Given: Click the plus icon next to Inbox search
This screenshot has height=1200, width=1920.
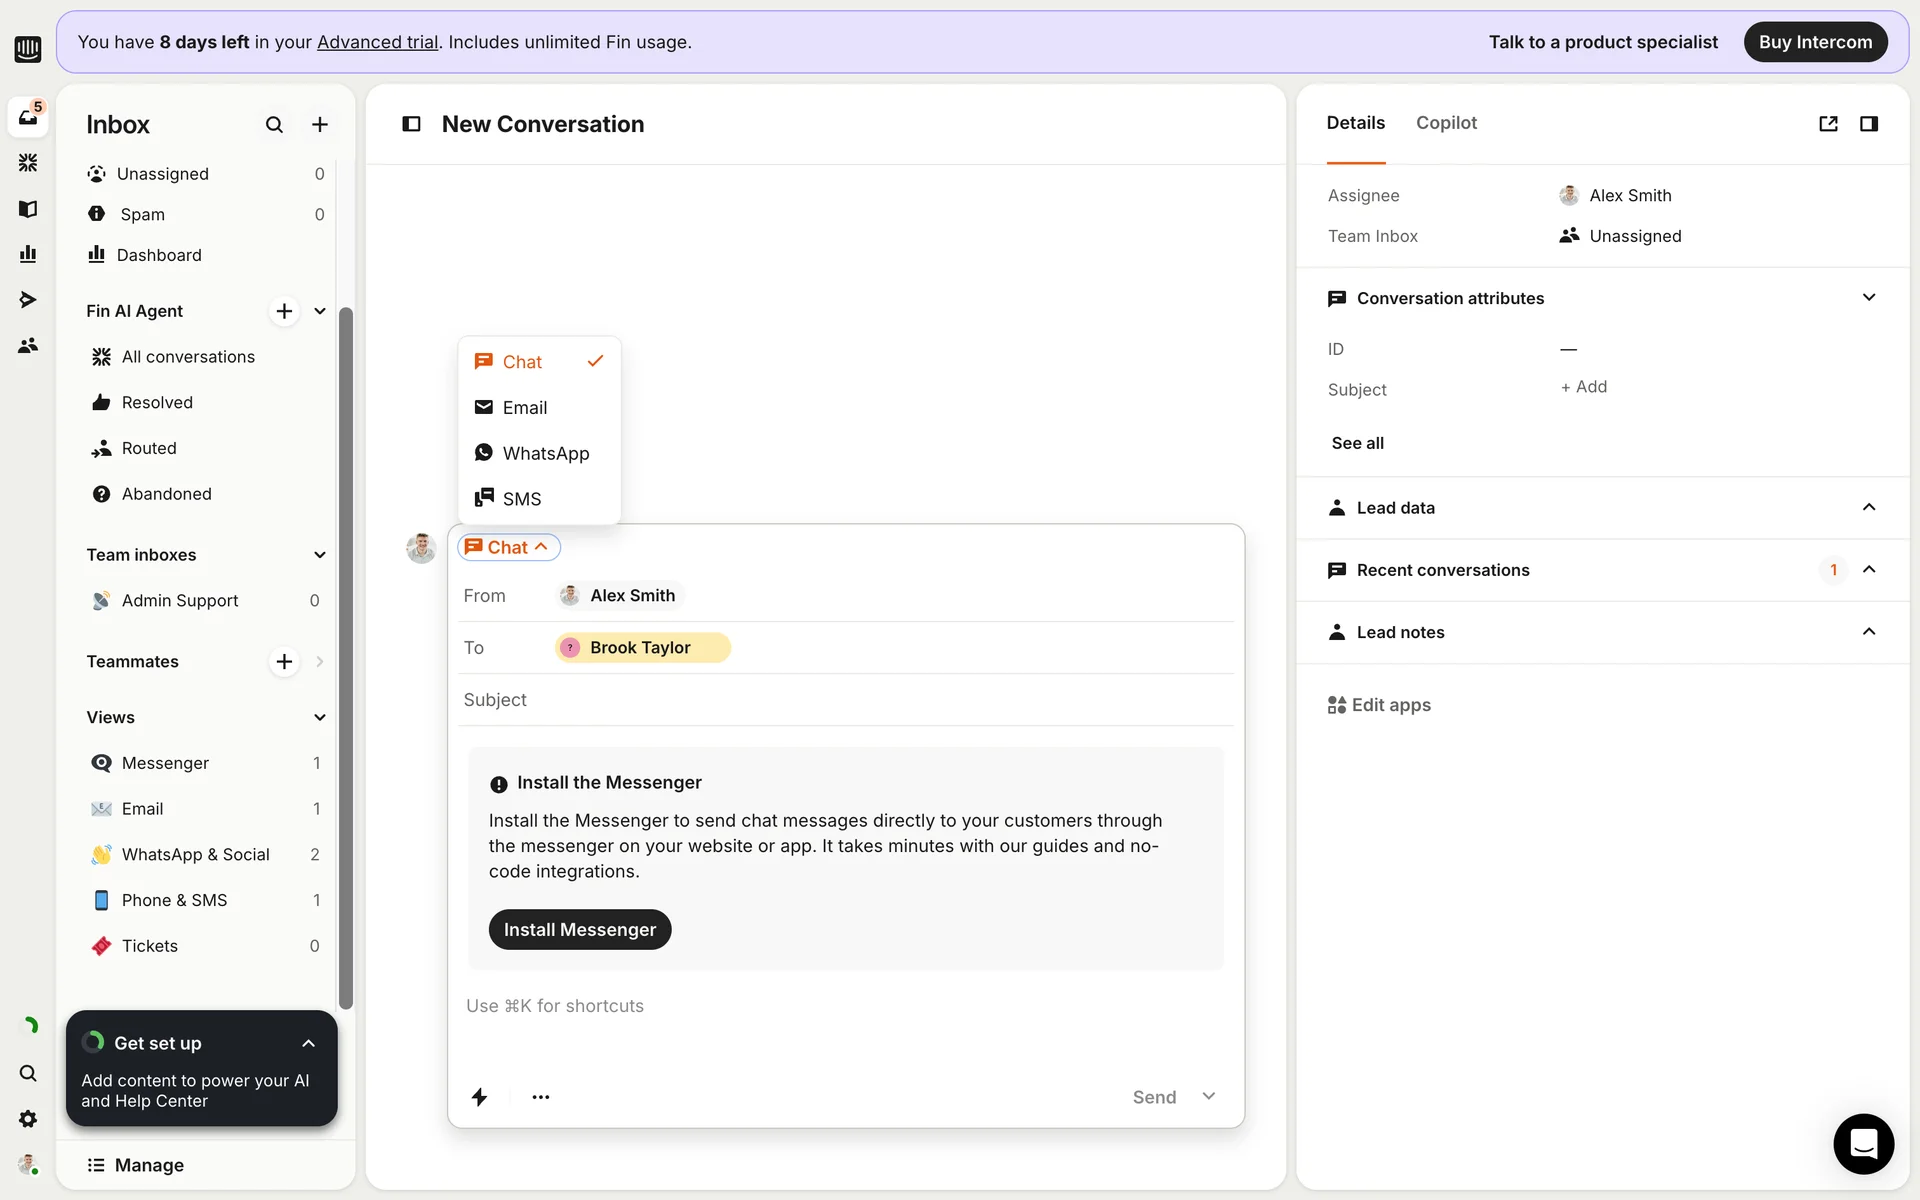Looking at the screenshot, I should click(x=320, y=125).
